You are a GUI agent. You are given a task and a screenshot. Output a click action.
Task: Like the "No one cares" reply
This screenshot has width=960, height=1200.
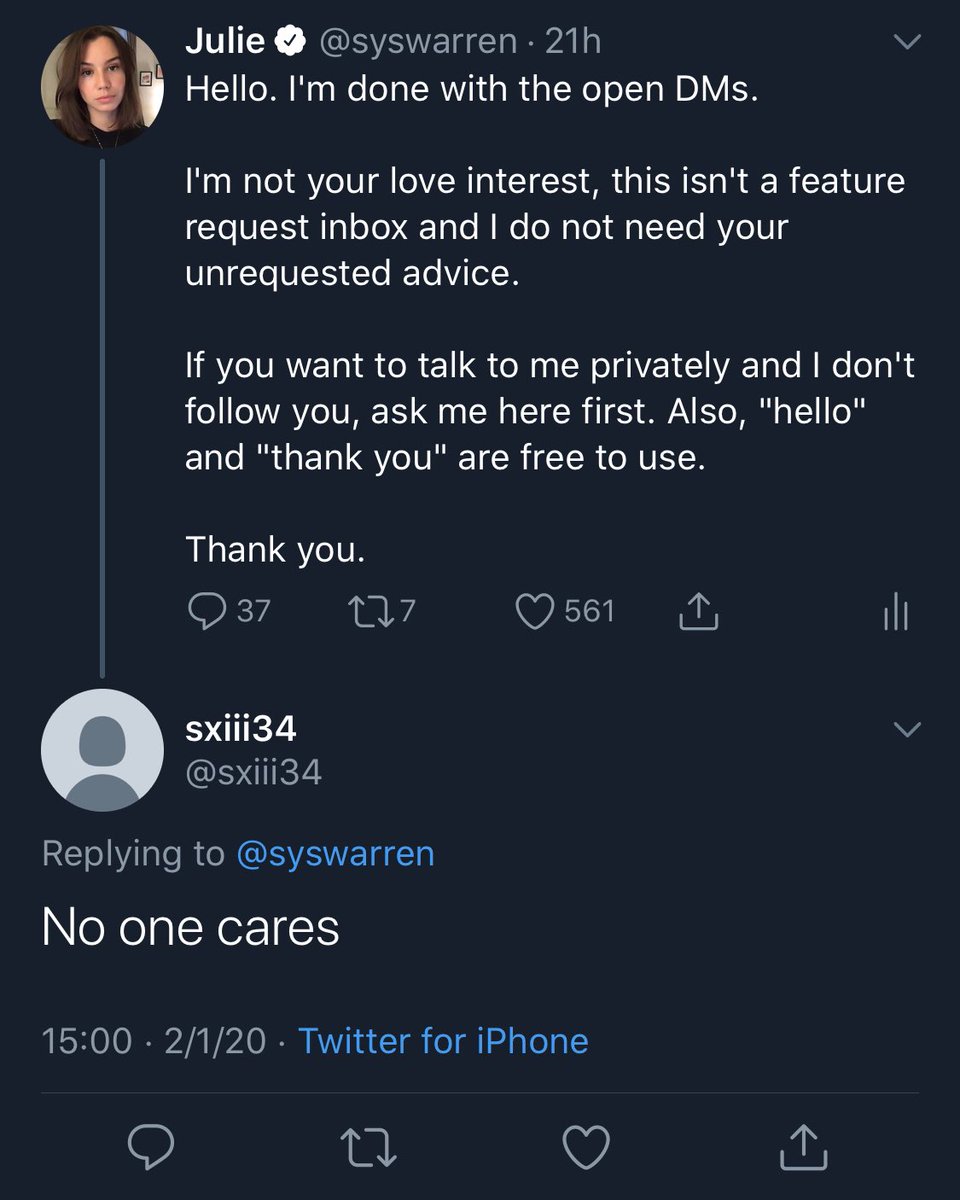[x=586, y=1144]
